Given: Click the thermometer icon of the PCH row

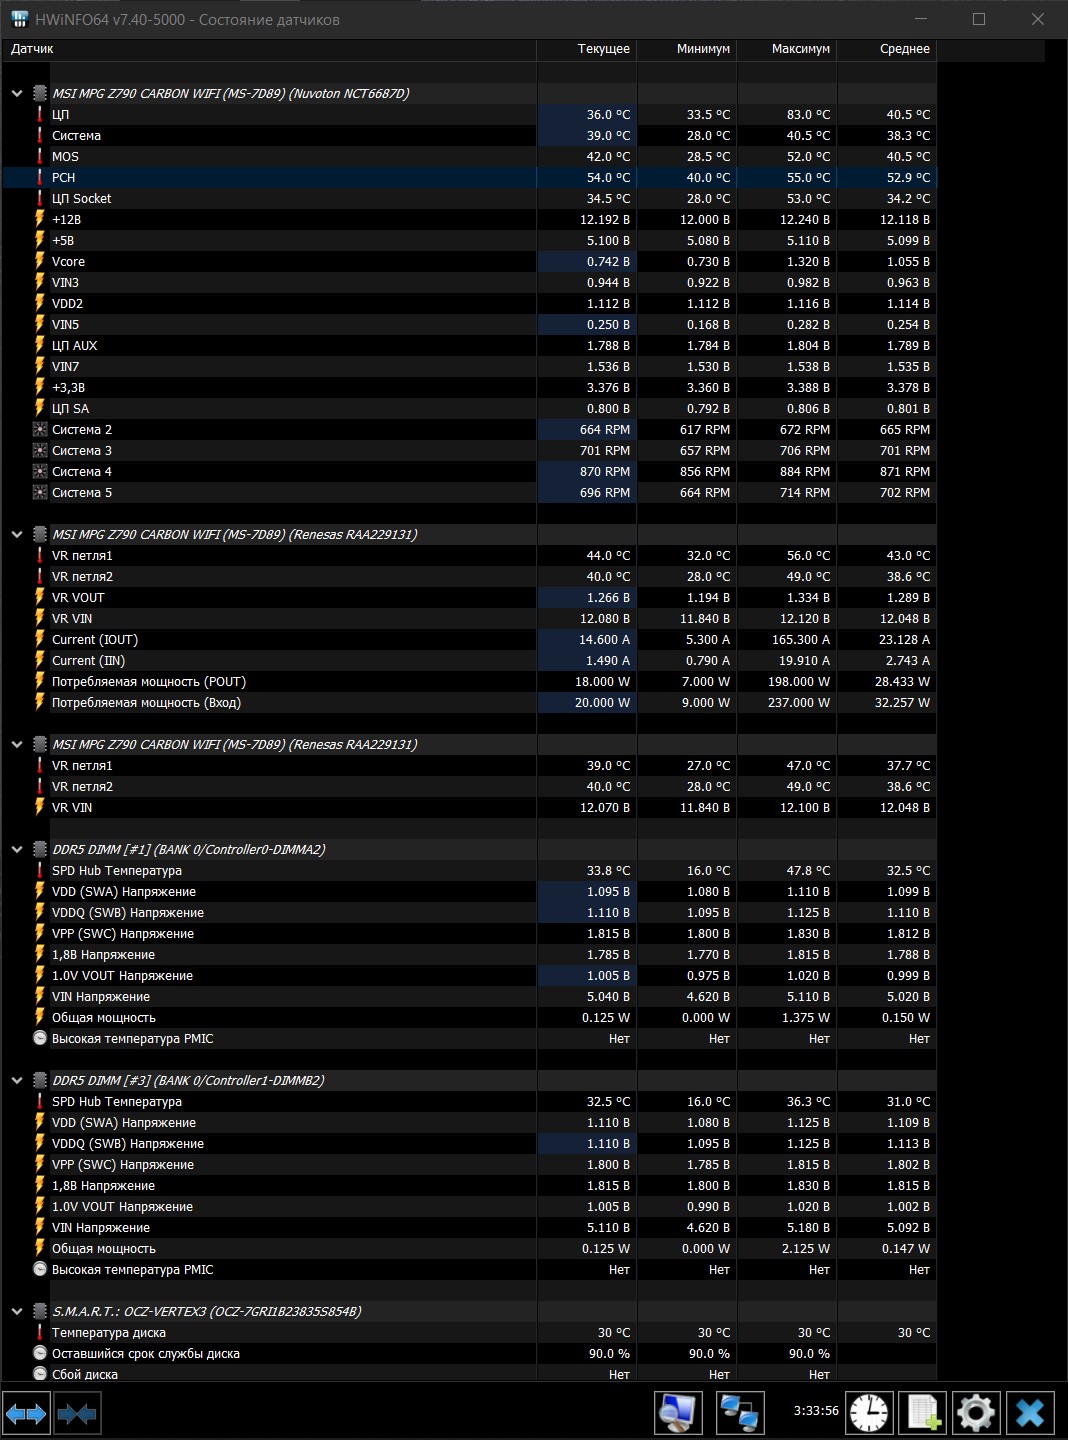Looking at the screenshot, I should (40, 177).
